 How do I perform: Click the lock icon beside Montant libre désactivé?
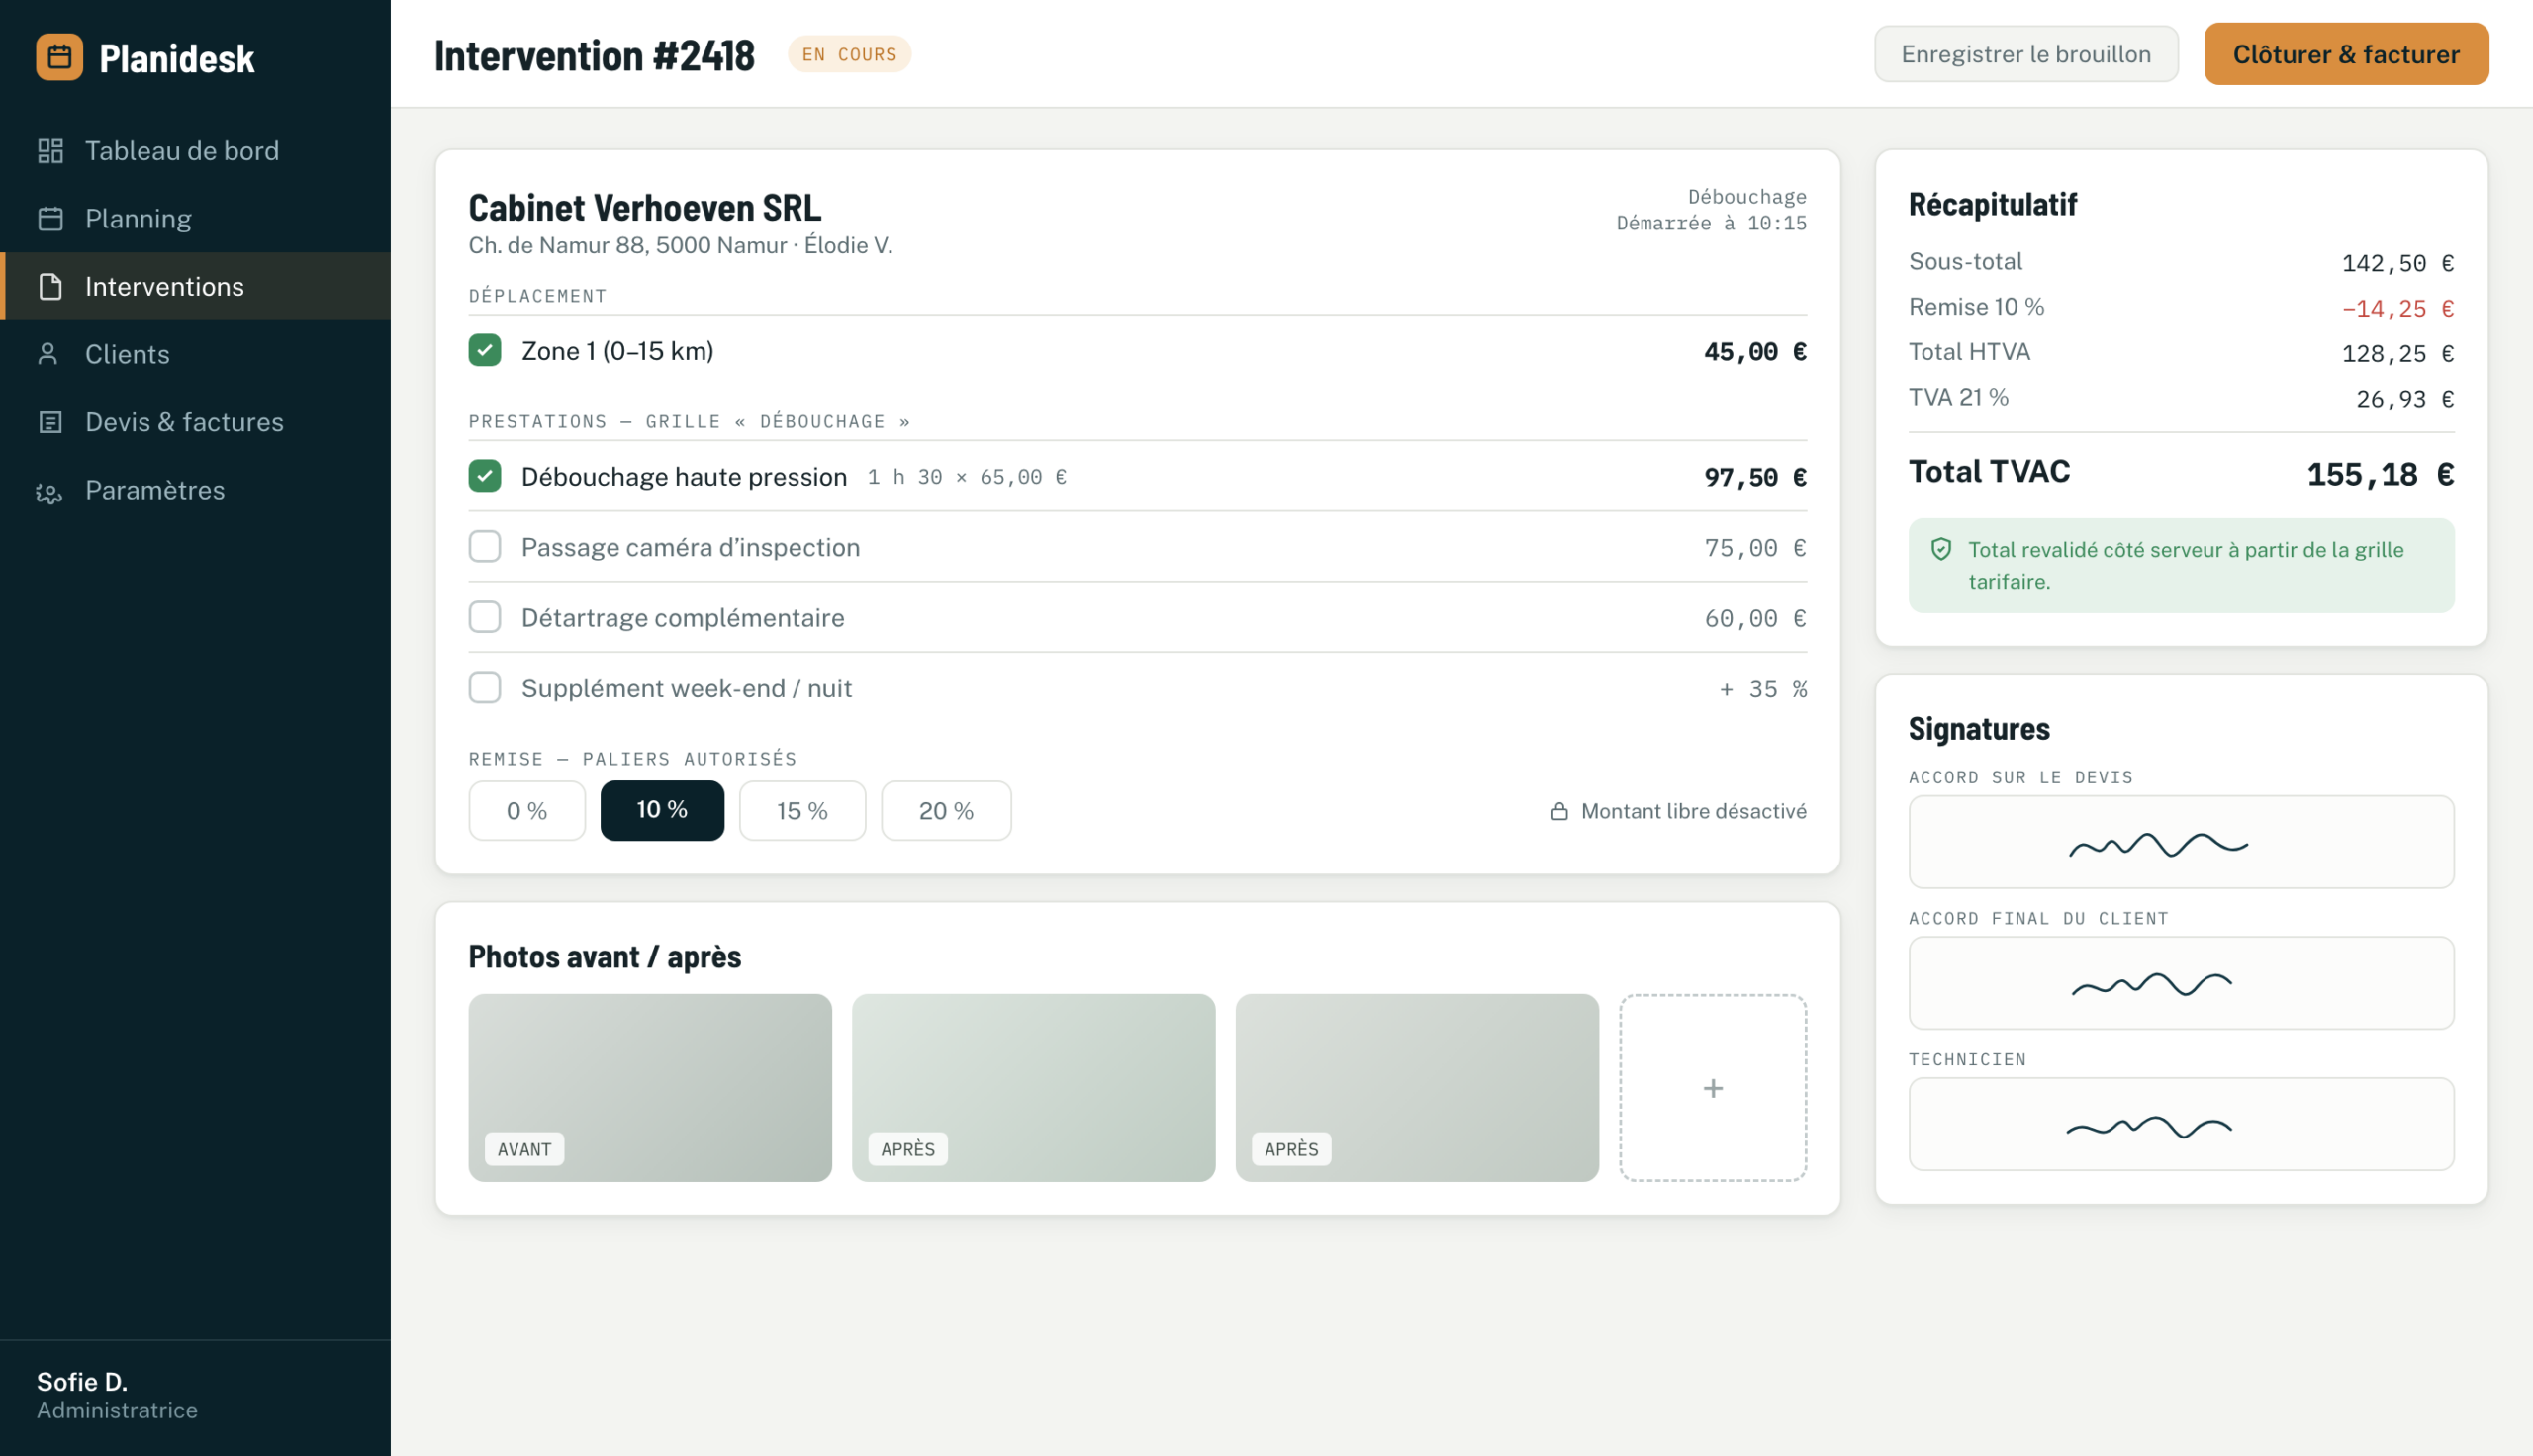1559,811
